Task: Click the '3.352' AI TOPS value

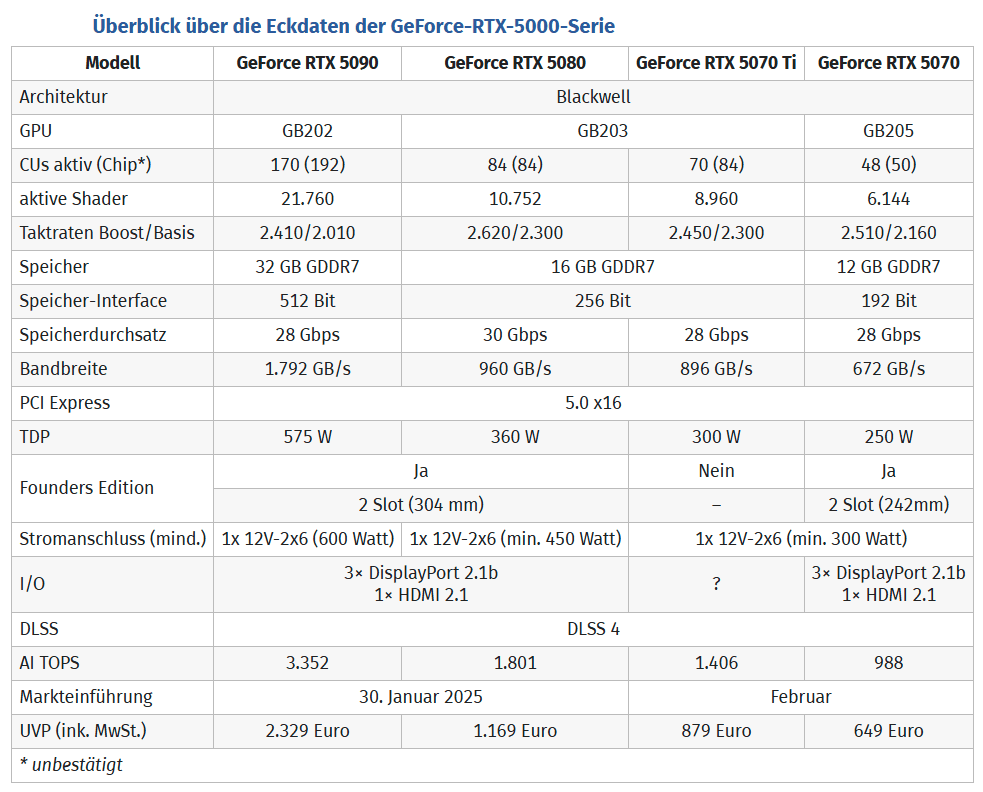Action: point(307,663)
